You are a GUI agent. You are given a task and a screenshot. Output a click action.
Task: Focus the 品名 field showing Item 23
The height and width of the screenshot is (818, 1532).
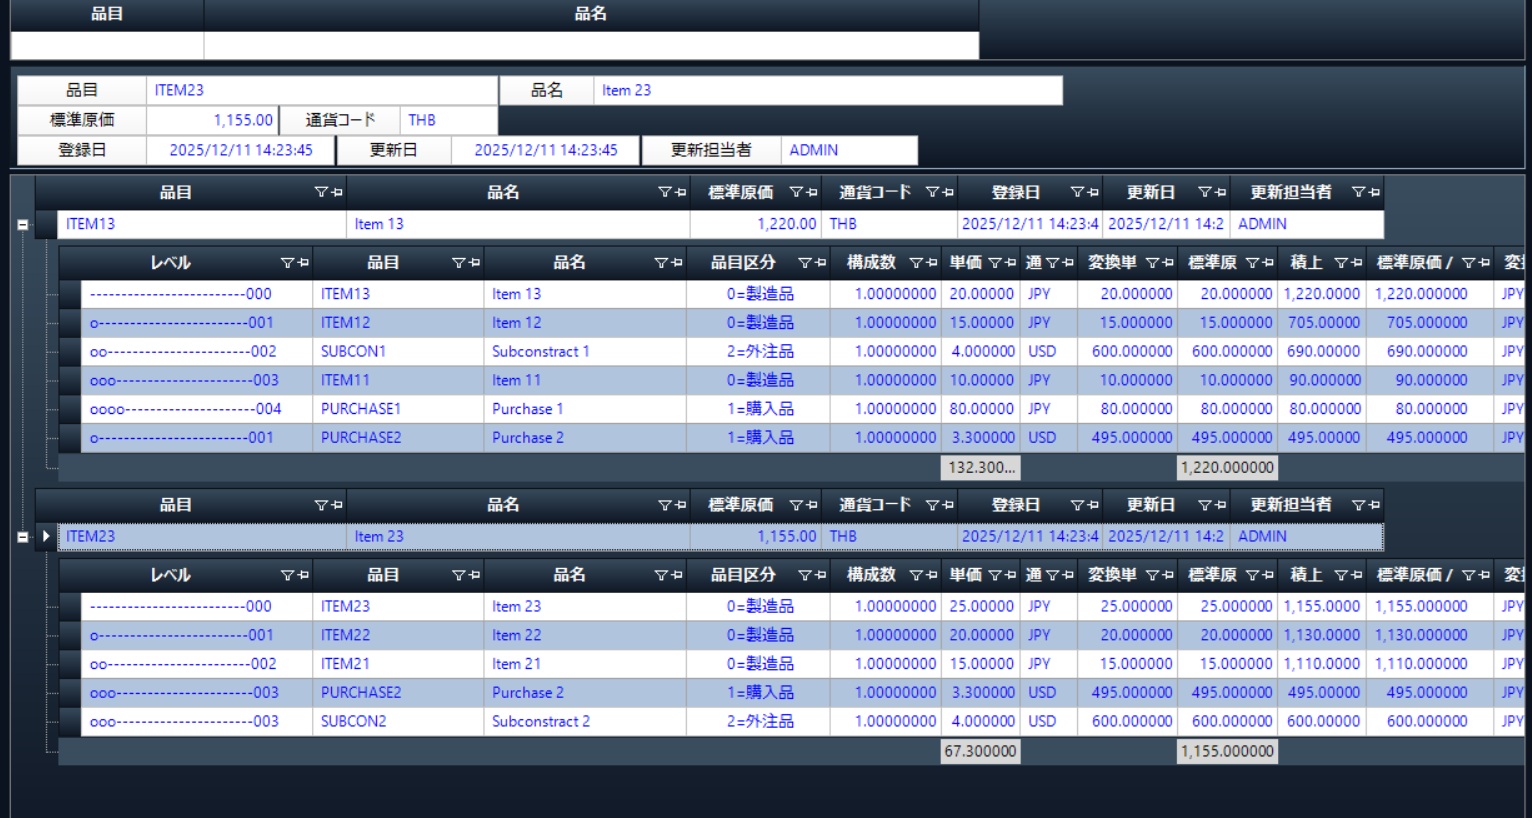coord(827,90)
